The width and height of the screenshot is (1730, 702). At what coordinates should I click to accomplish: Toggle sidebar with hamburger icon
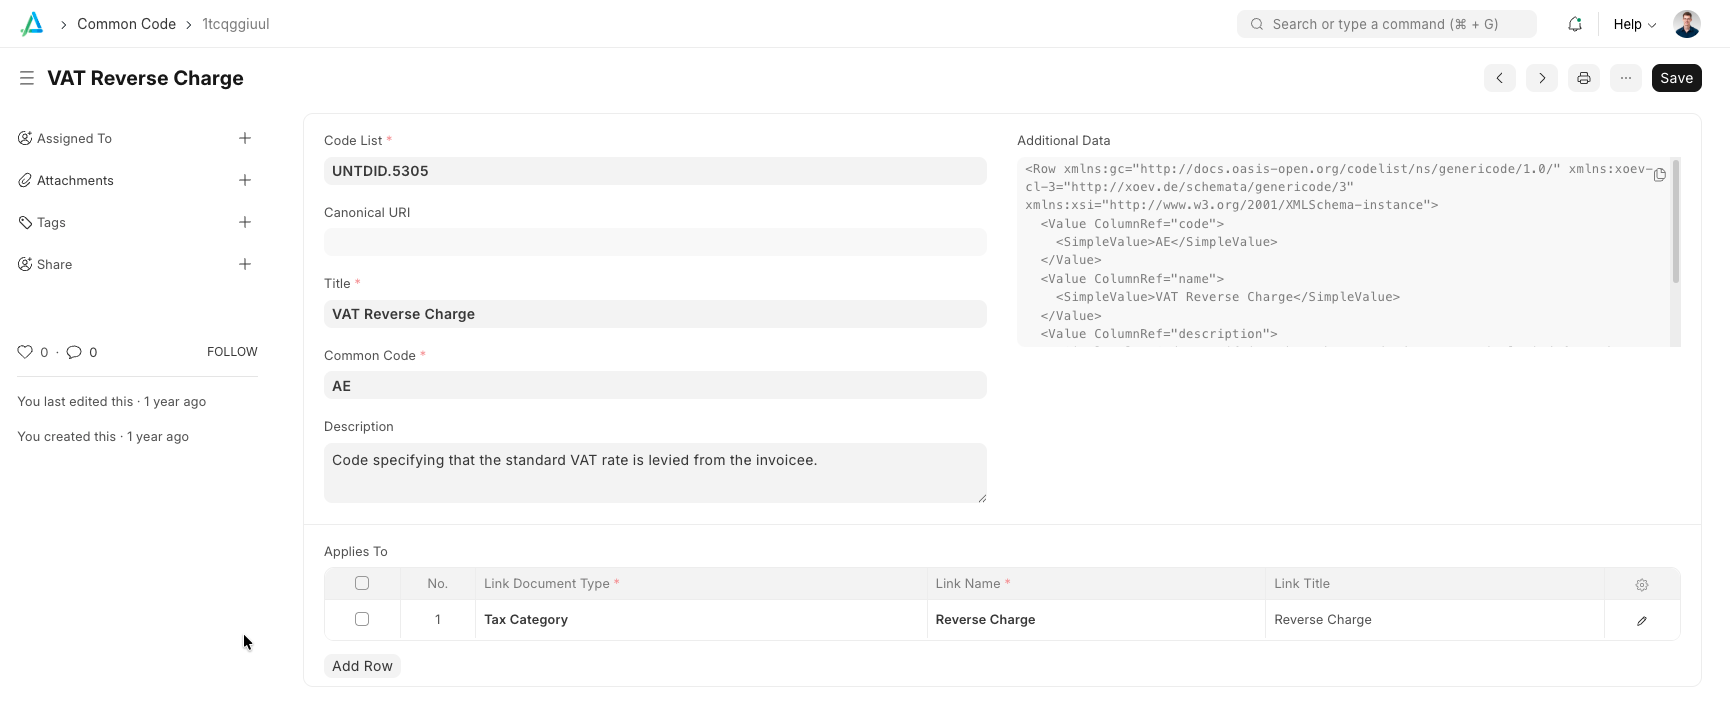point(27,78)
